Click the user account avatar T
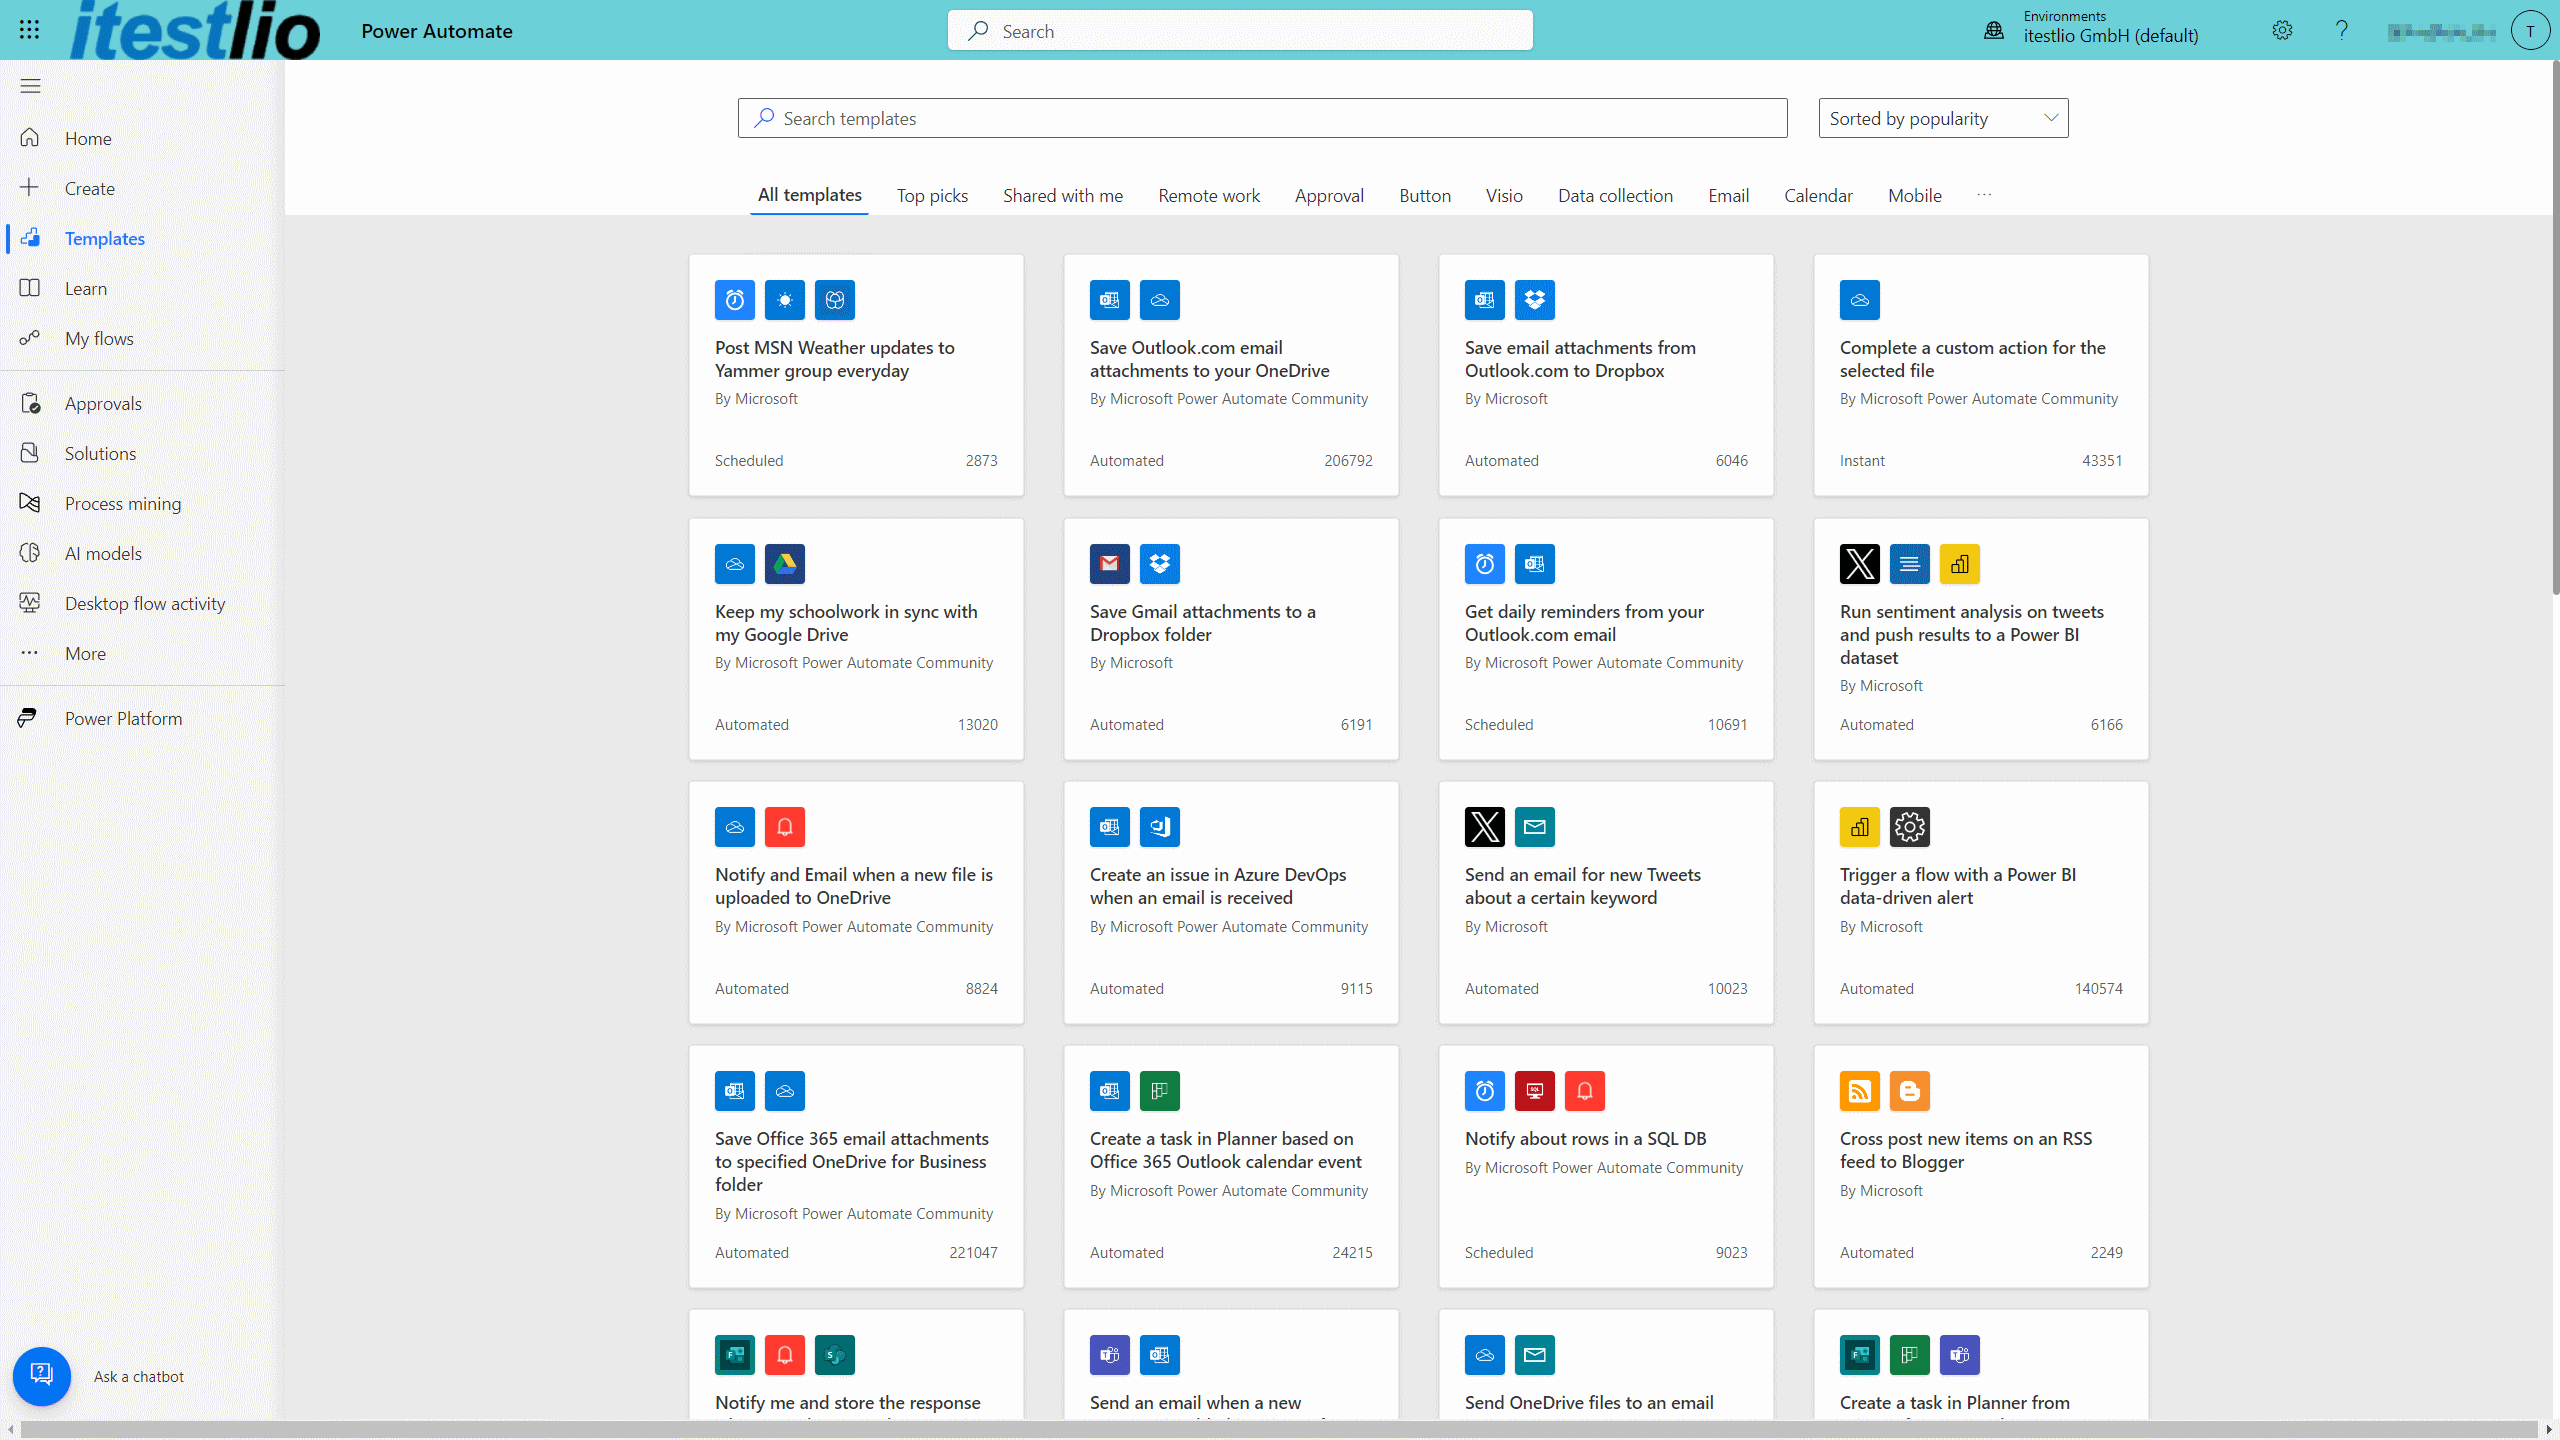This screenshot has width=2560, height=1440. point(2530,31)
